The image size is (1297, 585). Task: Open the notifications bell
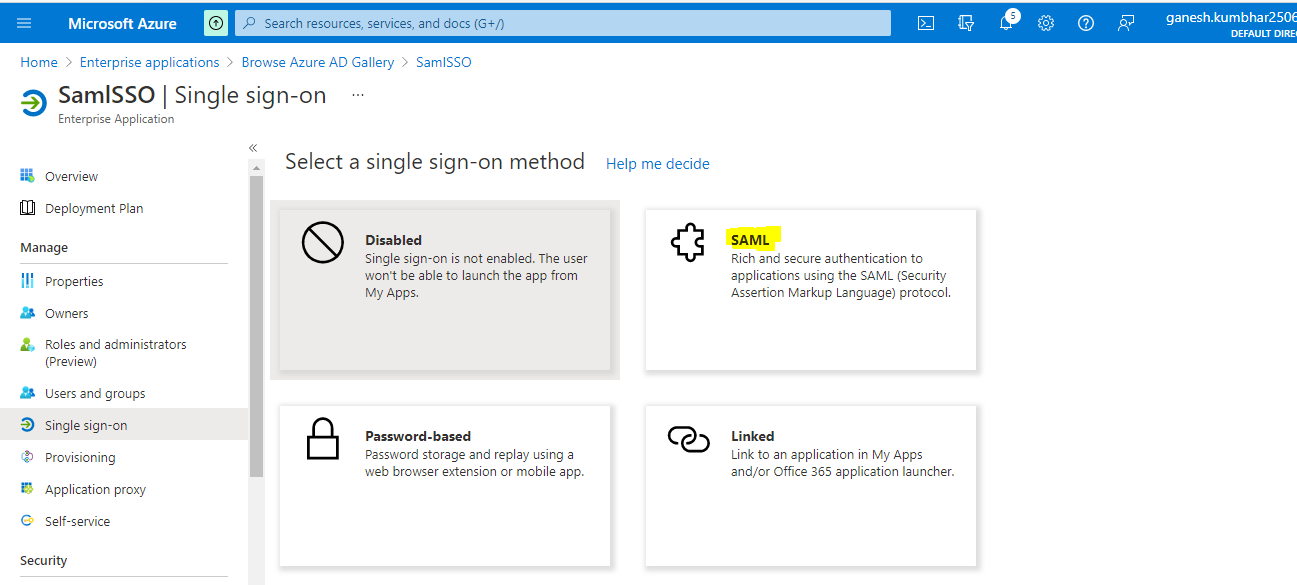coord(1007,22)
